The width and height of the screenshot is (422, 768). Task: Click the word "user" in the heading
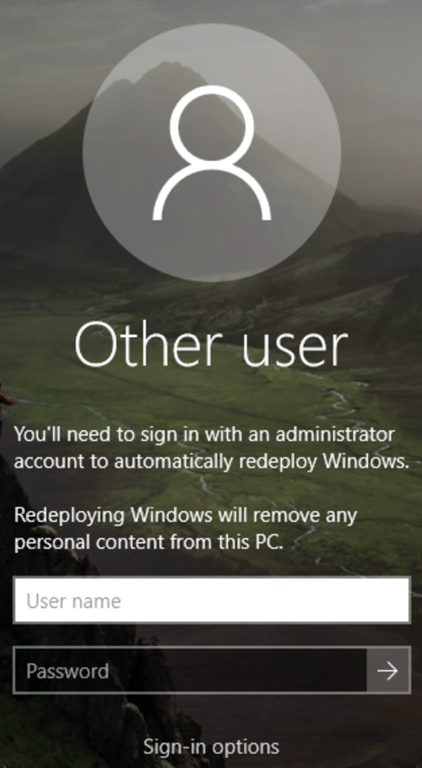click(295, 351)
